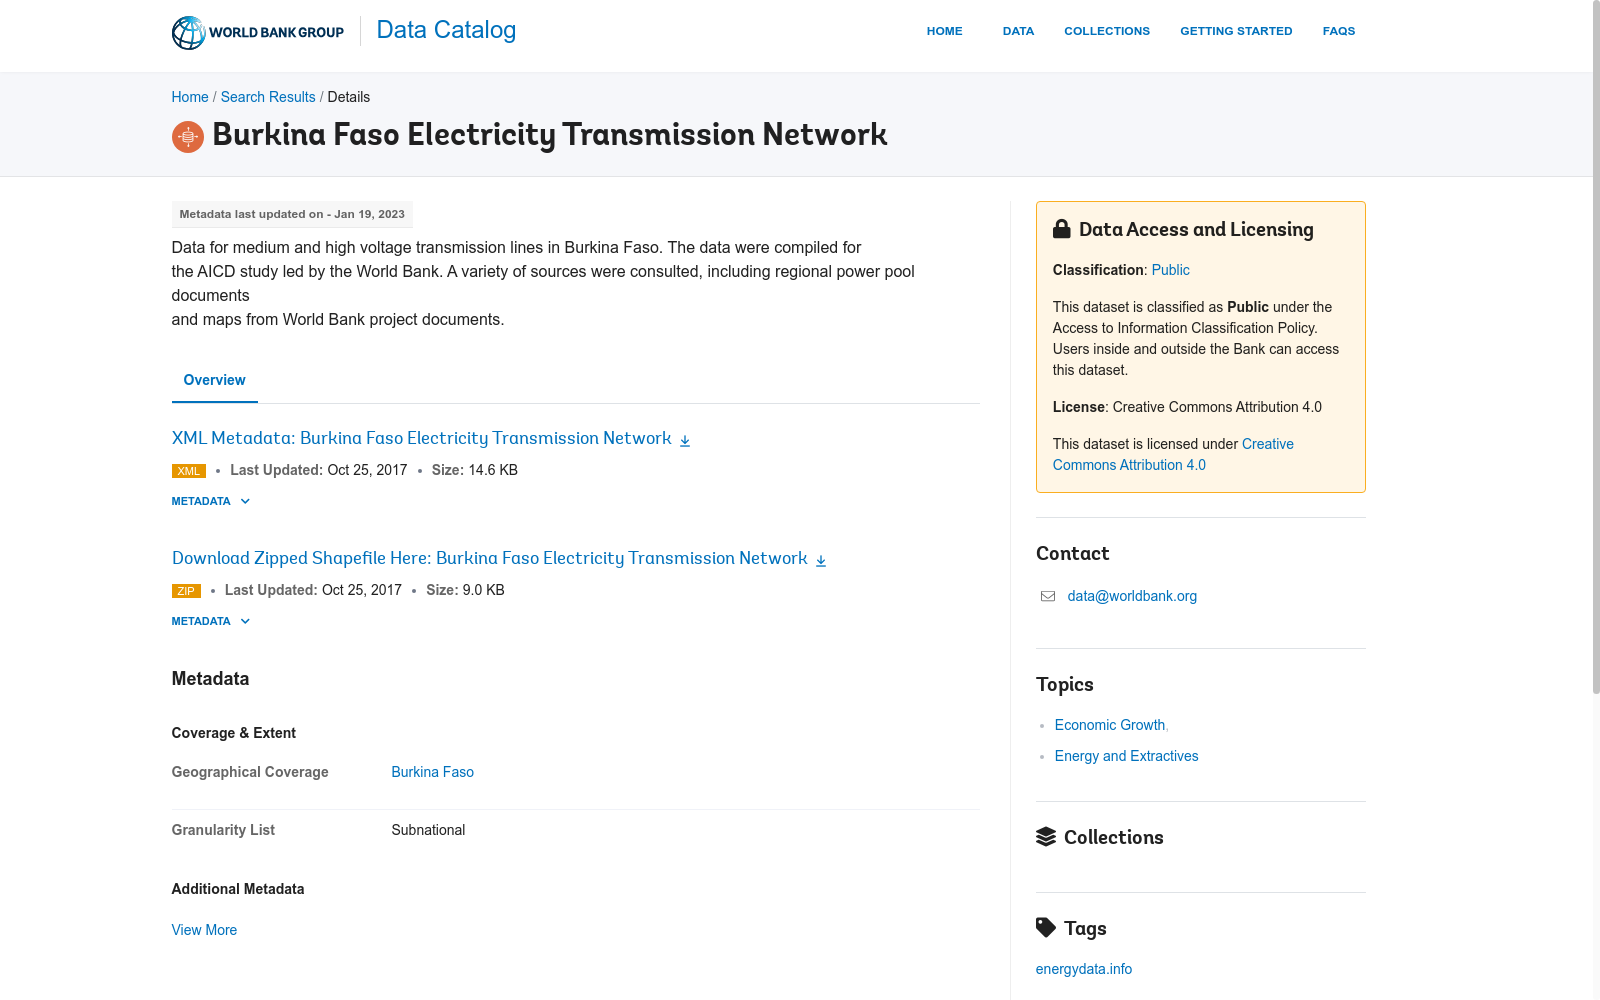Open the Burkina Faso geographical coverage link
This screenshot has height=1000, width=1600.
pos(433,772)
